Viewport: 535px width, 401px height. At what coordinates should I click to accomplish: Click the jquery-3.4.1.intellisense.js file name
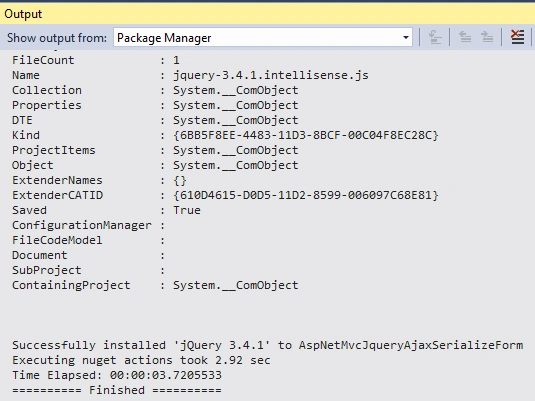271,75
